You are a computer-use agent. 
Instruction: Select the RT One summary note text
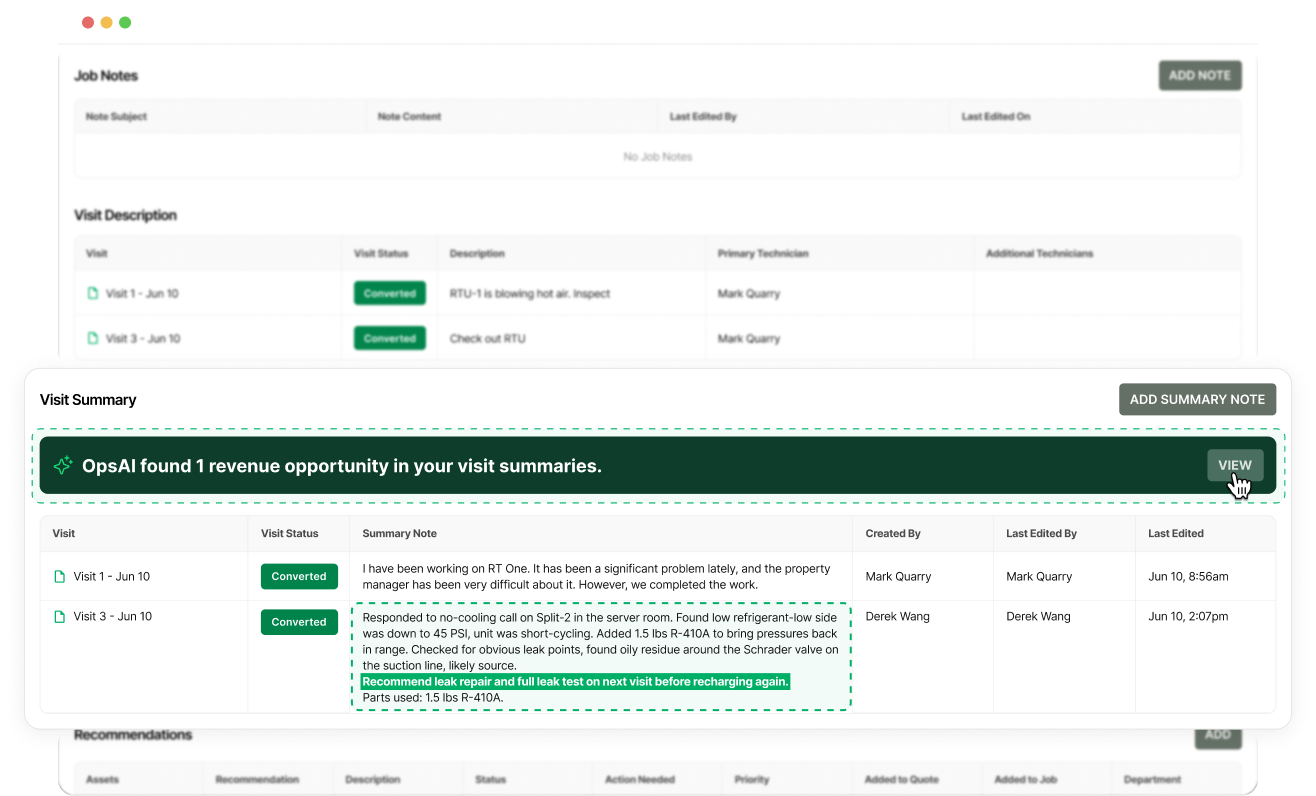[x=597, y=577]
